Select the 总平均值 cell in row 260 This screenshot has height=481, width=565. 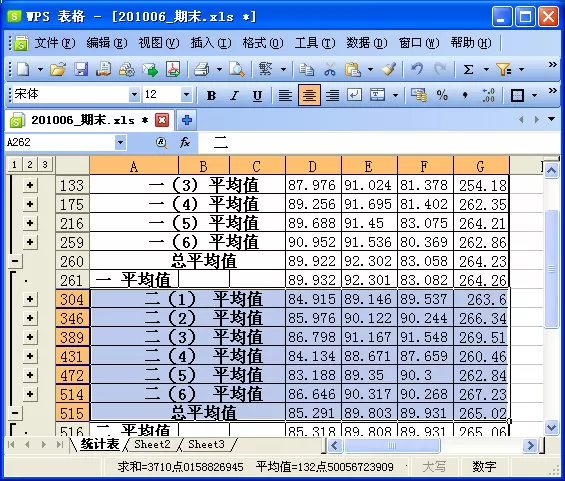tap(187, 261)
